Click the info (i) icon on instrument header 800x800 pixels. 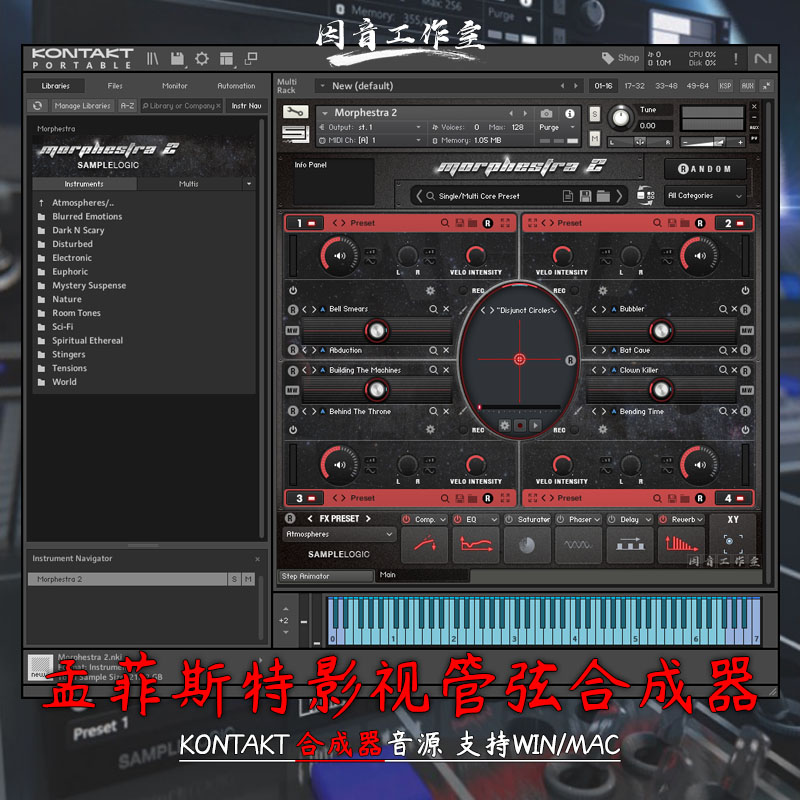point(570,113)
